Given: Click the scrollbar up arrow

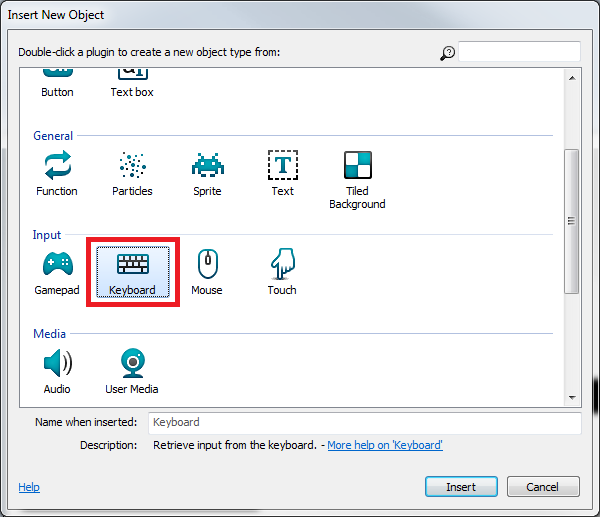Looking at the screenshot, I should [572, 78].
